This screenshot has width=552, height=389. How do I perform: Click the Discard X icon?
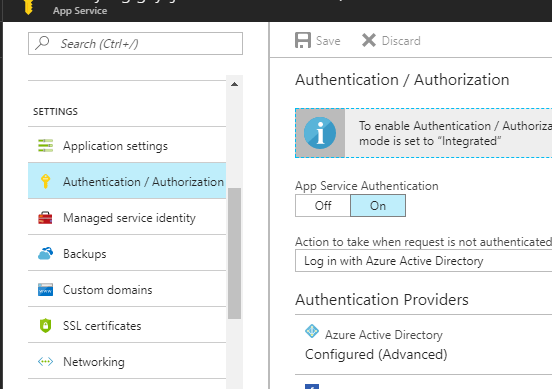369,40
